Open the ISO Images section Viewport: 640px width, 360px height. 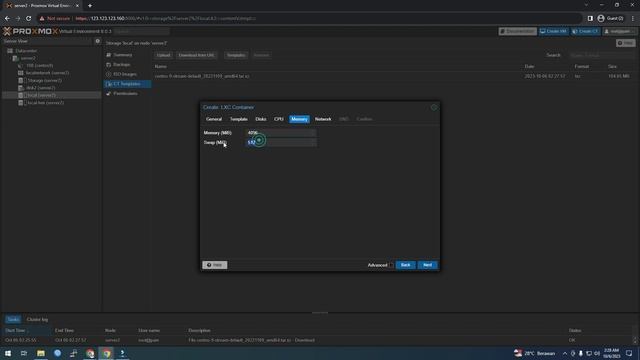pyautogui.click(x=125, y=74)
